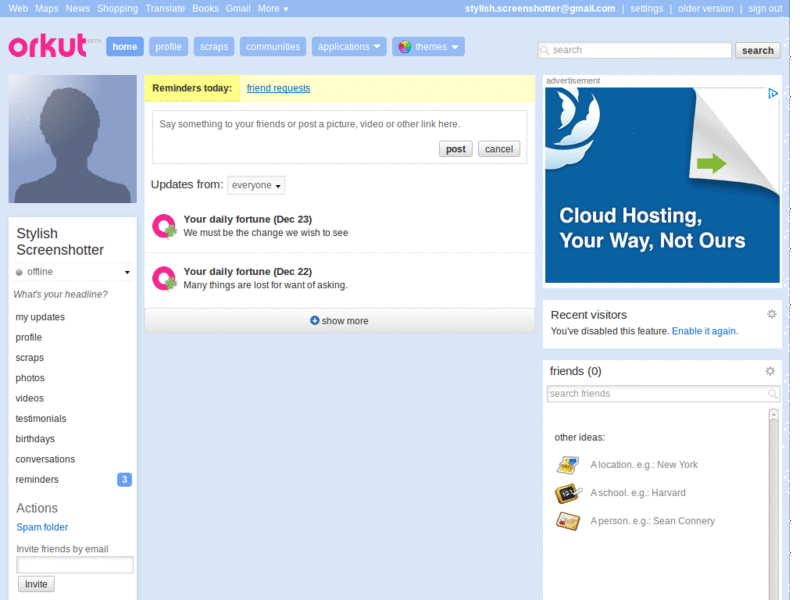Viewport: 800px width, 600px height.
Task: Click the Dec 23 fortune orkut icon
Action: 164,226
